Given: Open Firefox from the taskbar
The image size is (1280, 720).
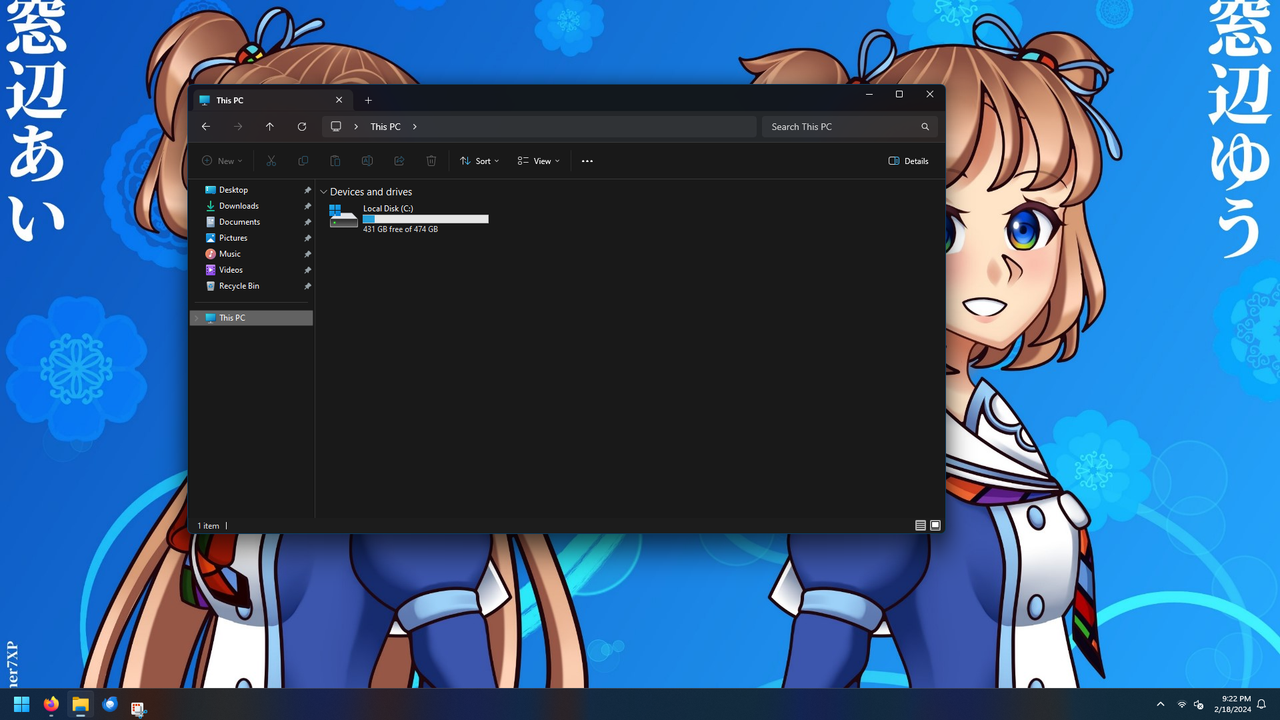Looking at the screenshot, I should [51, 705].
